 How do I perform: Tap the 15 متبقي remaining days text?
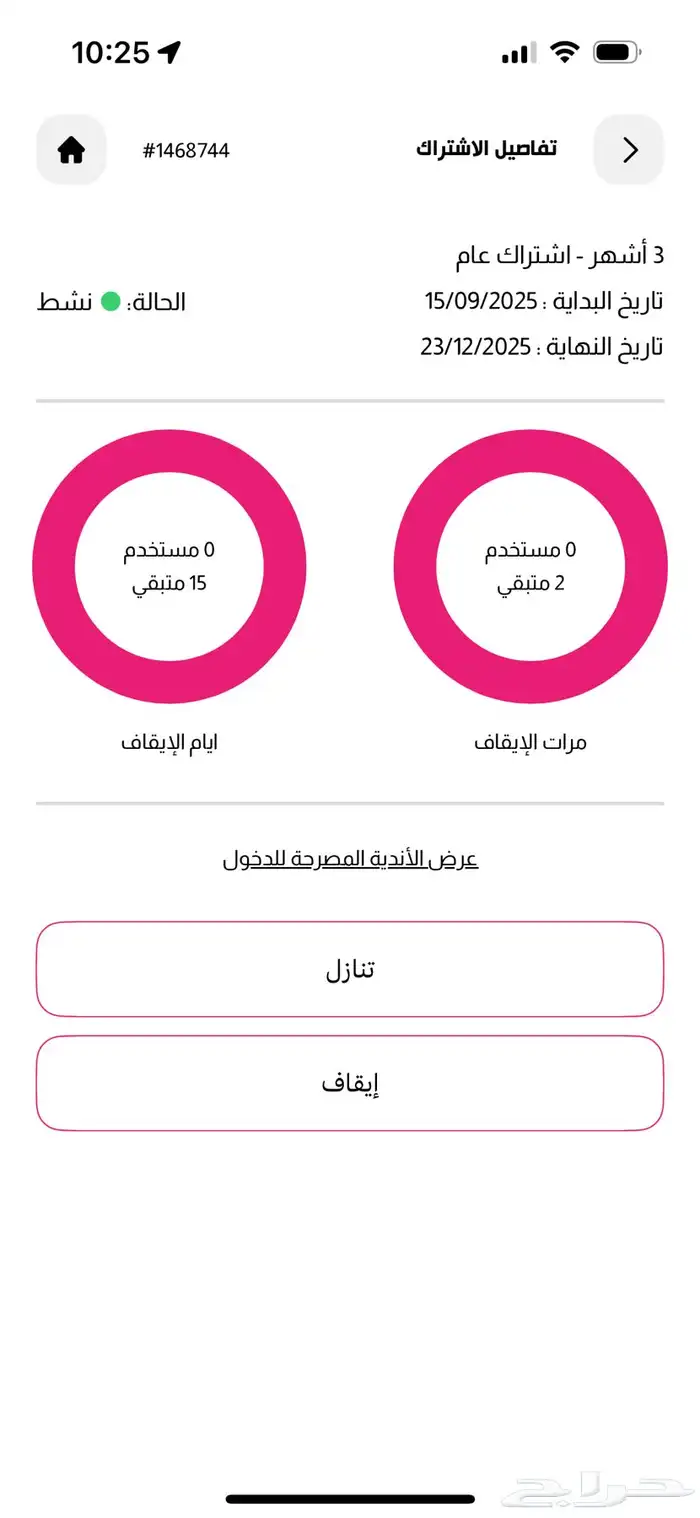click(169, 584)
